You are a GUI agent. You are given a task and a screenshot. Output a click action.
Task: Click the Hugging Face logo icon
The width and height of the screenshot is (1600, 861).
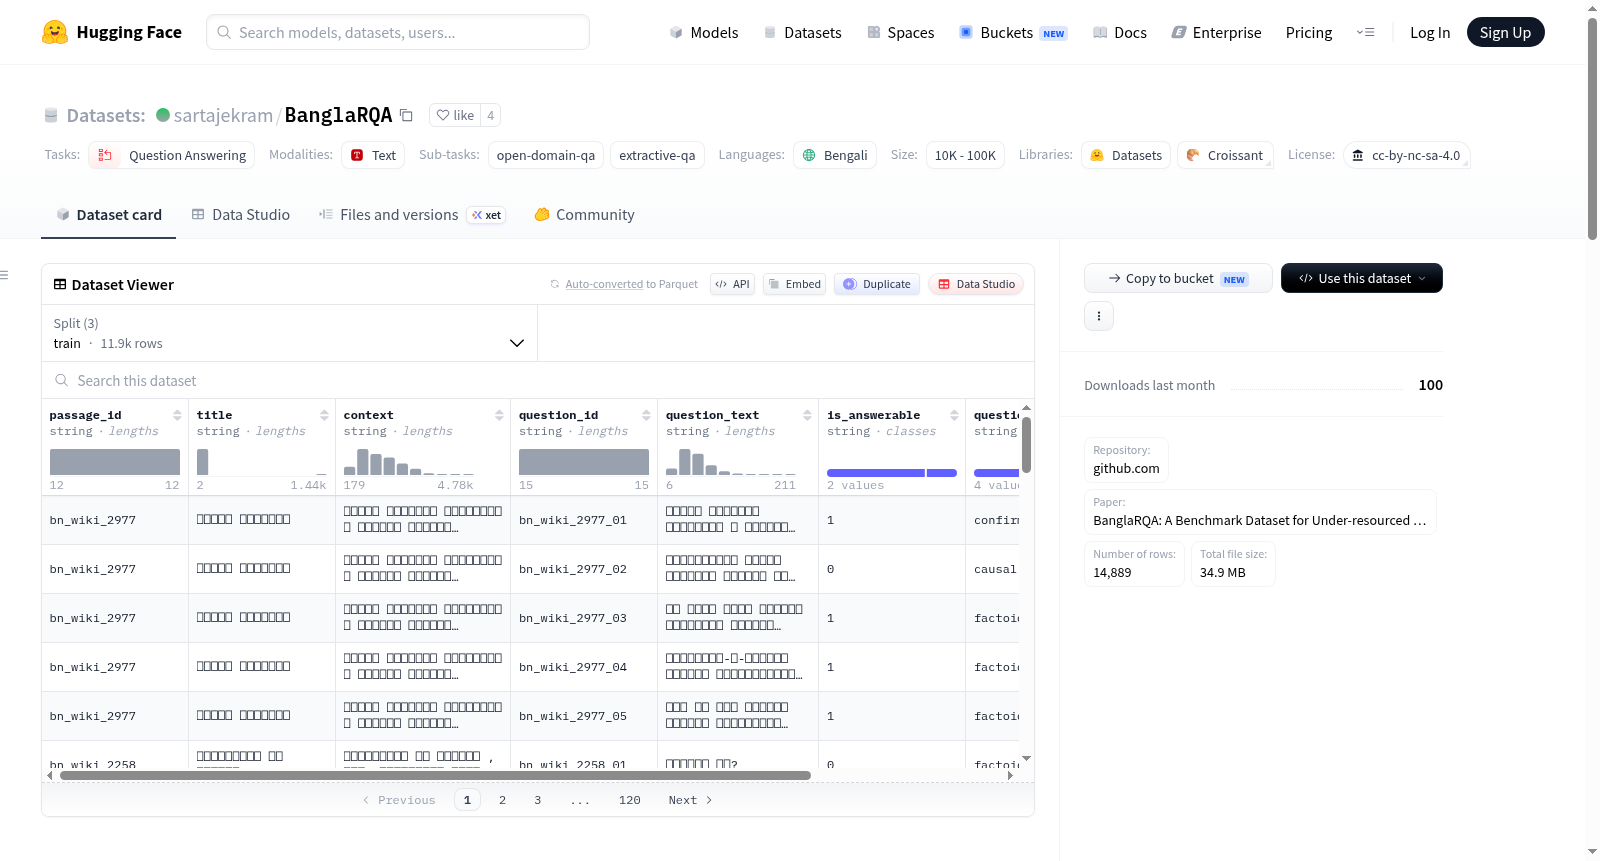click(x=55, y=32)
